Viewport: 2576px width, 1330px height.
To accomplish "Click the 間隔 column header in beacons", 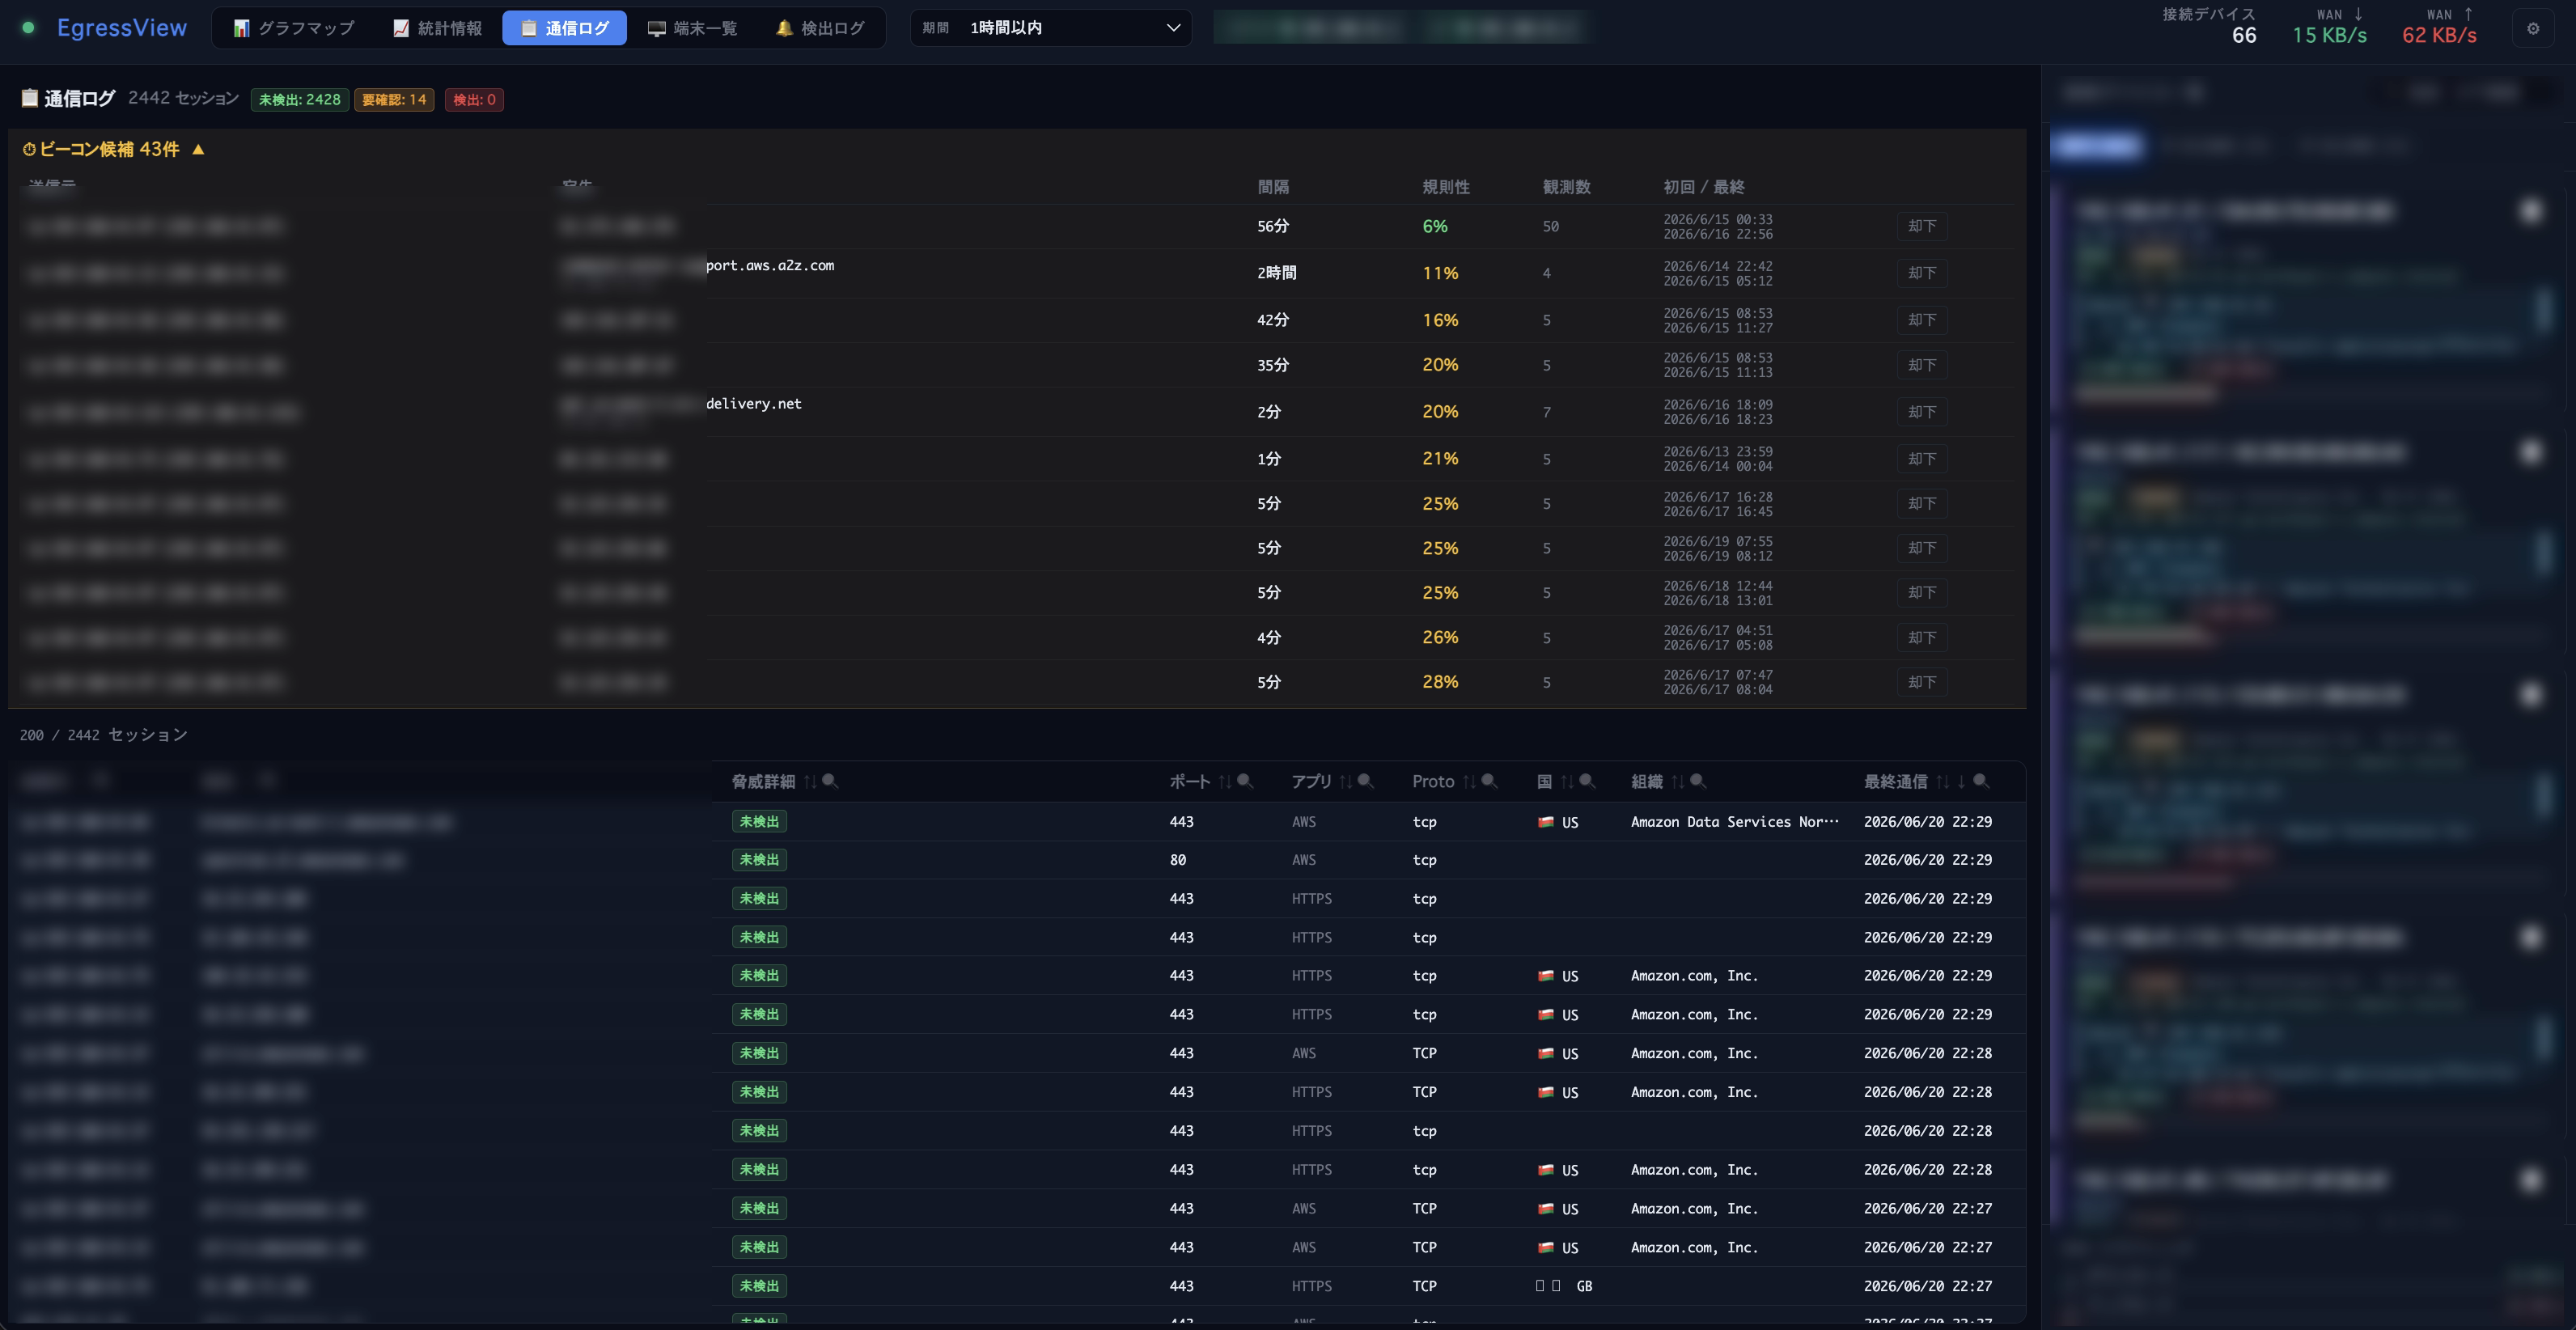I will (x=1273, y=187).
